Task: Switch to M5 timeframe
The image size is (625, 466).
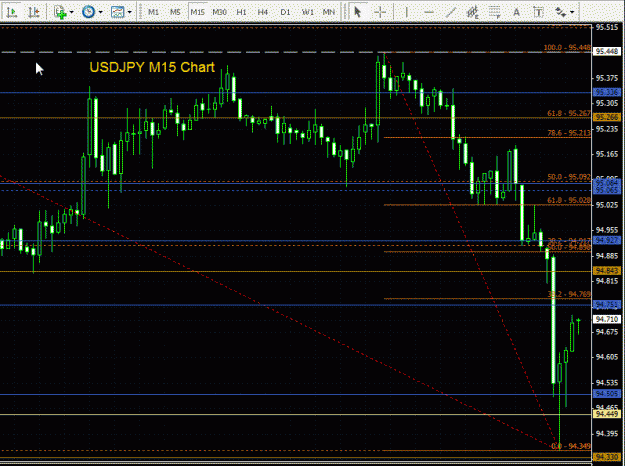Action: 175,12
